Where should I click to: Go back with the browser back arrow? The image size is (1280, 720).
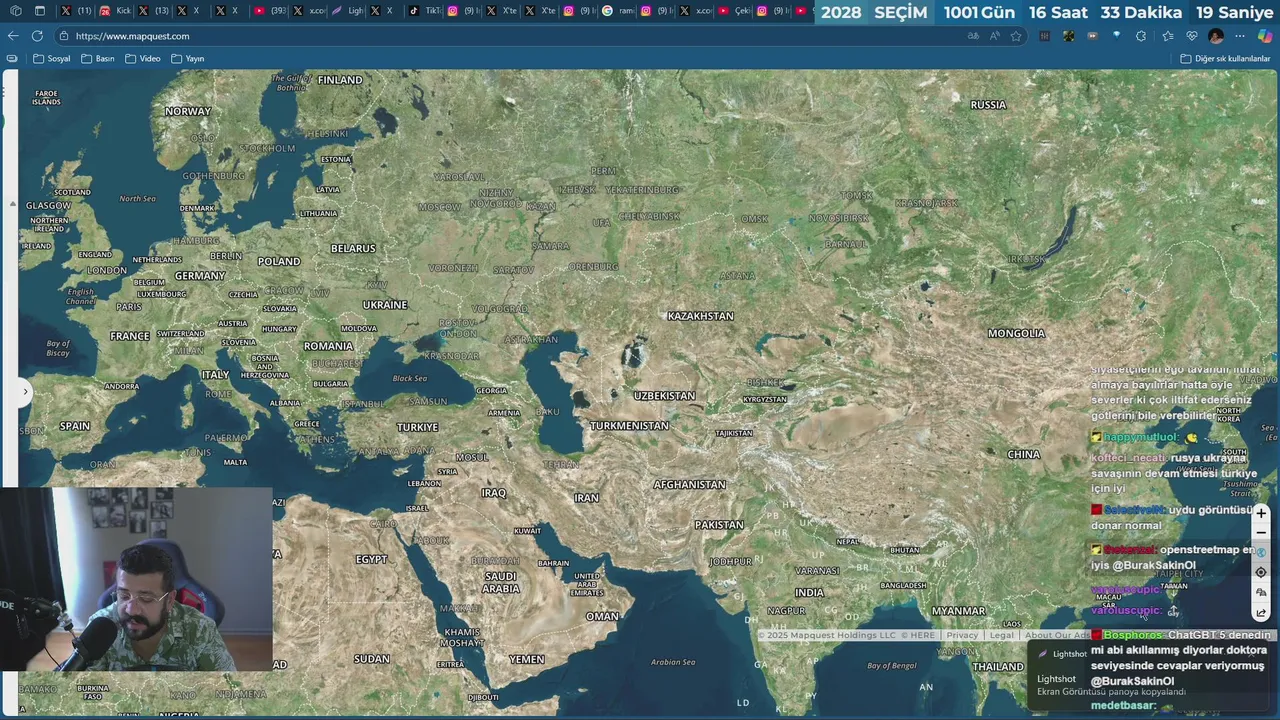(13, 36)
